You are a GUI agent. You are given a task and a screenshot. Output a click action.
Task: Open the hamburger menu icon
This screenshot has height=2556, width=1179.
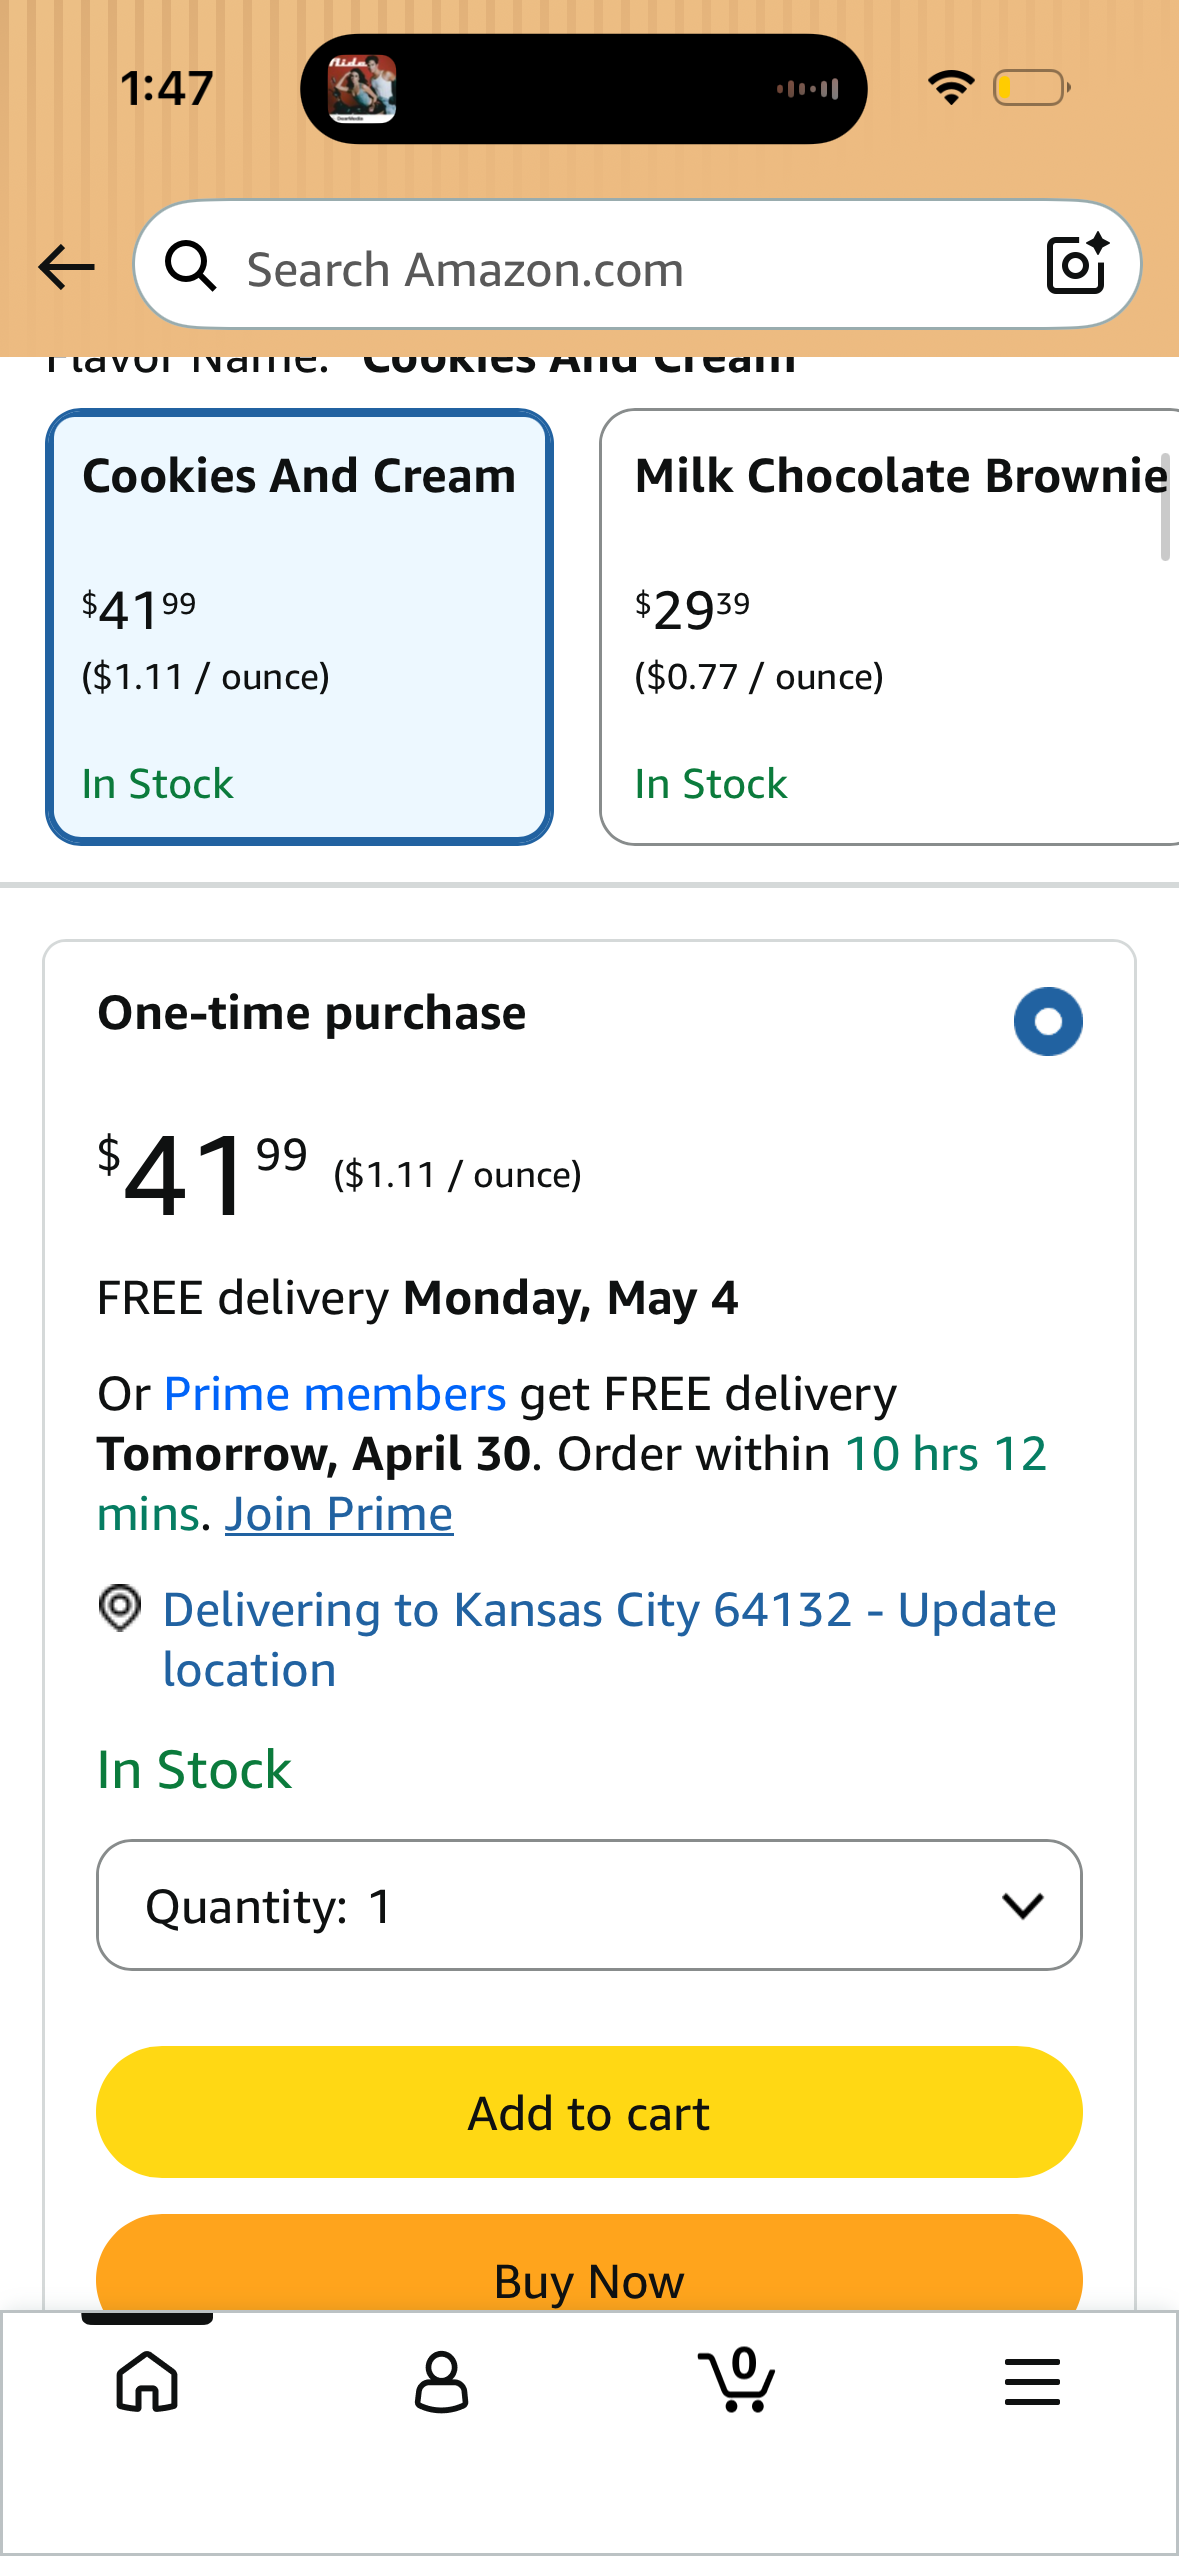(x=1032, y=2381)
